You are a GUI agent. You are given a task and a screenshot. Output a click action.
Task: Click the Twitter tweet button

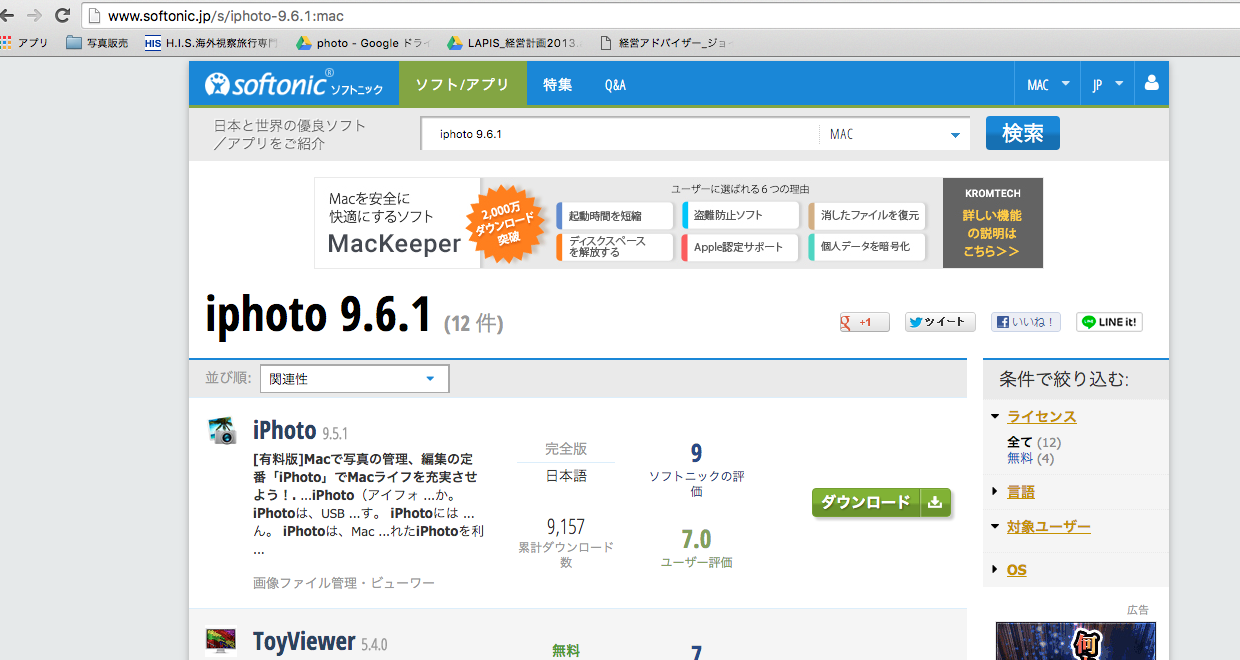[x=940, y=322]
